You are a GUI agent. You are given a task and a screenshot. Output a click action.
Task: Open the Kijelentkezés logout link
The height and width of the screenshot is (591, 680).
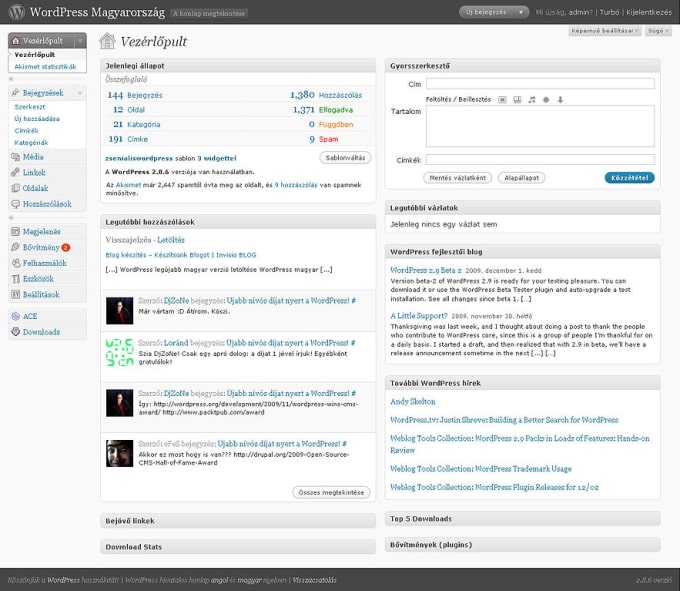click(649, 13)
